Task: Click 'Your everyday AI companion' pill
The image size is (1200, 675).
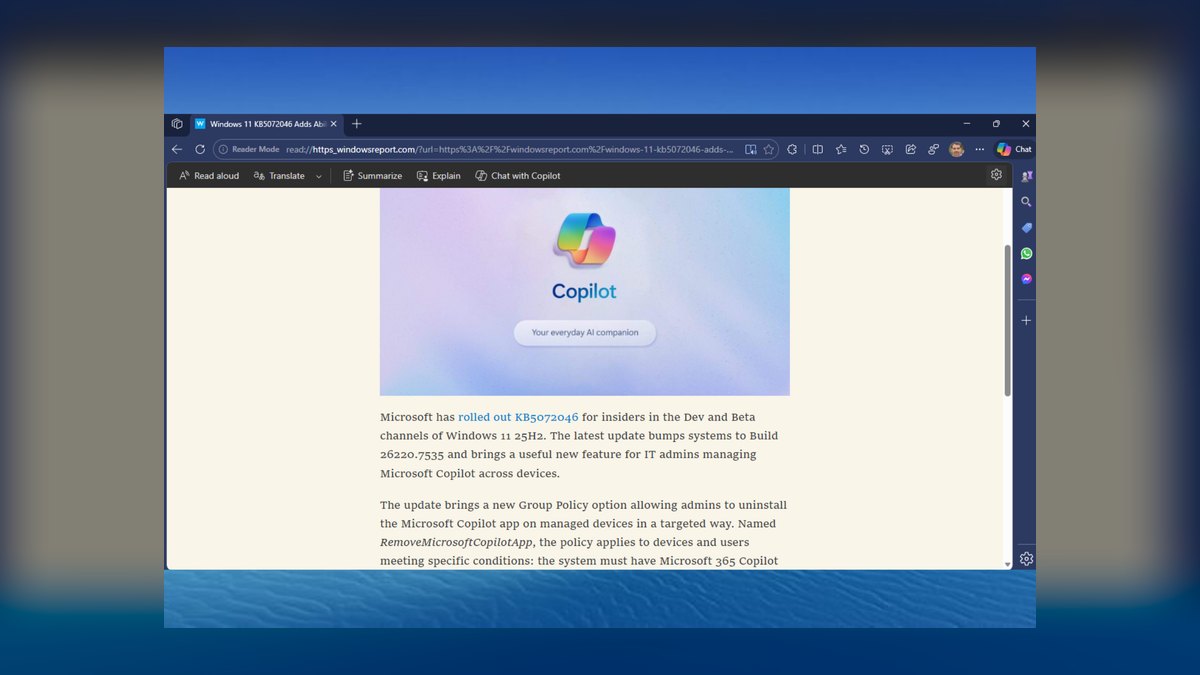Action: tap(585, 332)
